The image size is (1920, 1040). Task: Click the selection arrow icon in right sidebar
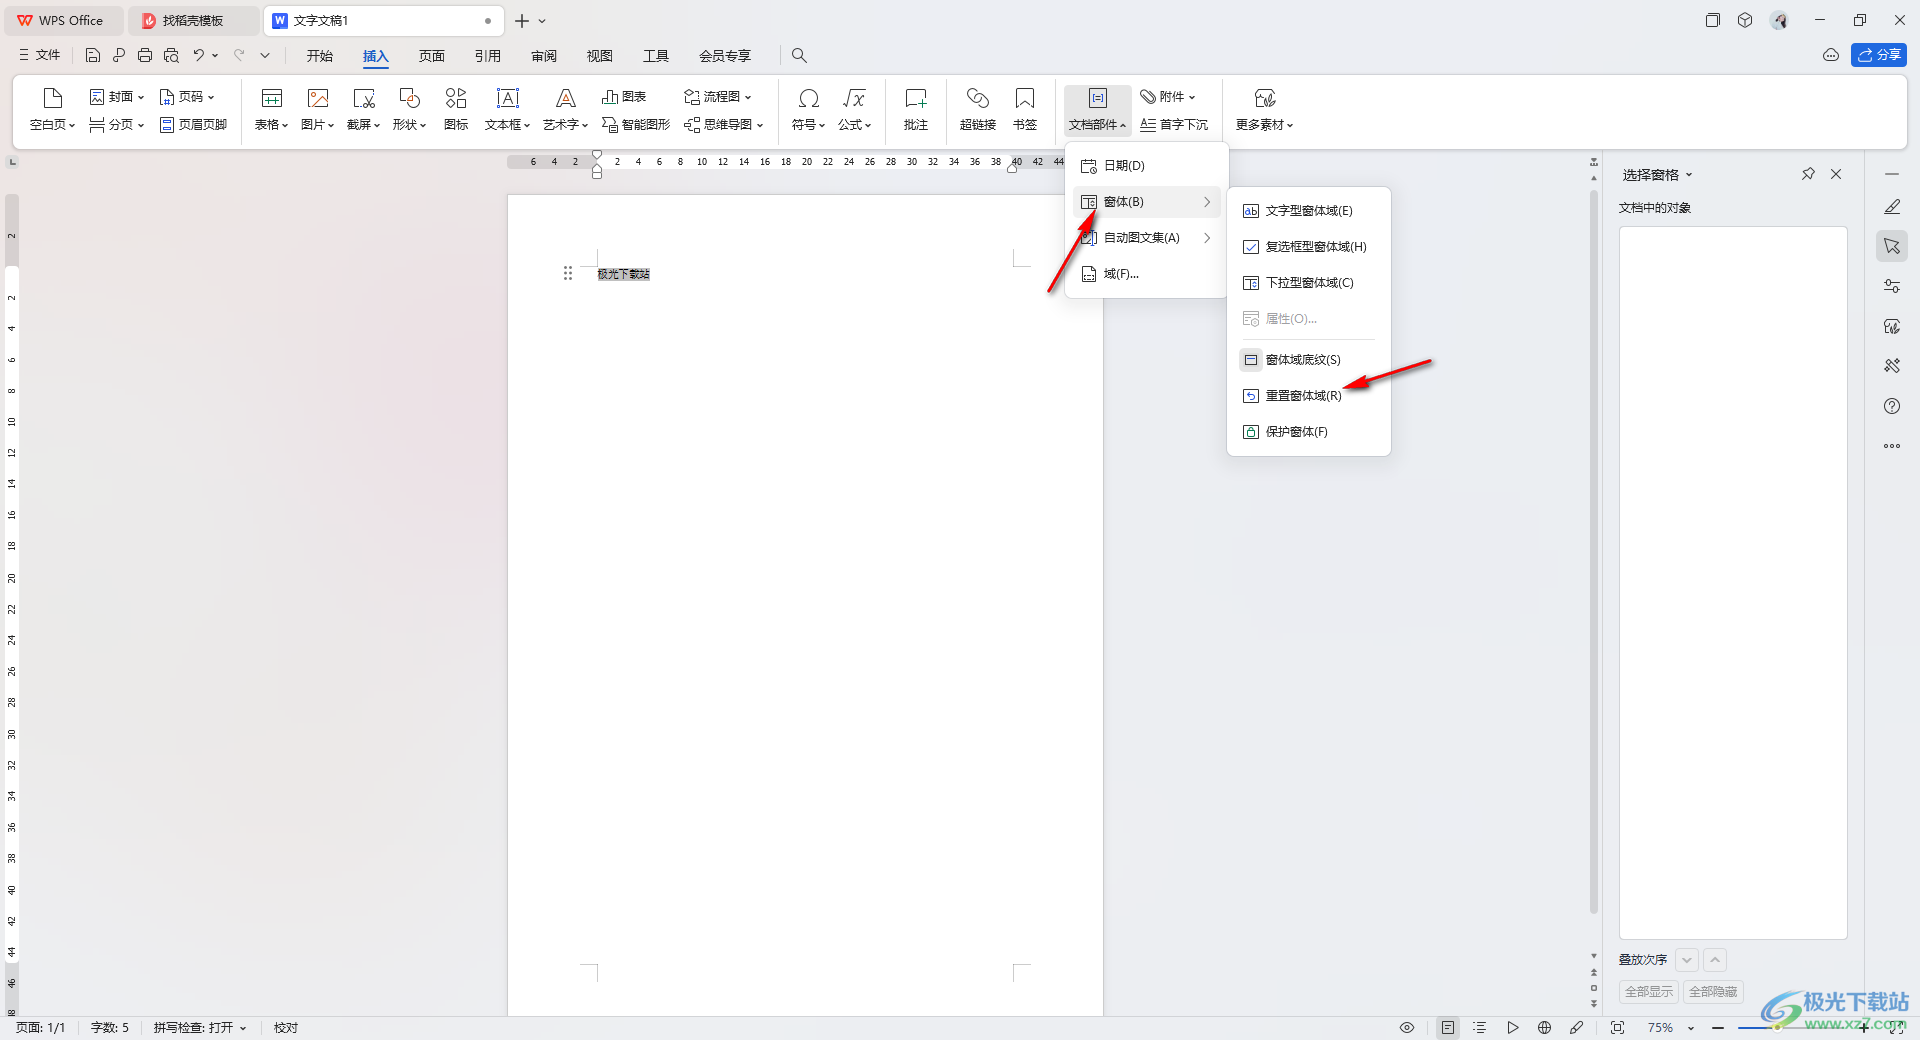(x=1892, y=246)
